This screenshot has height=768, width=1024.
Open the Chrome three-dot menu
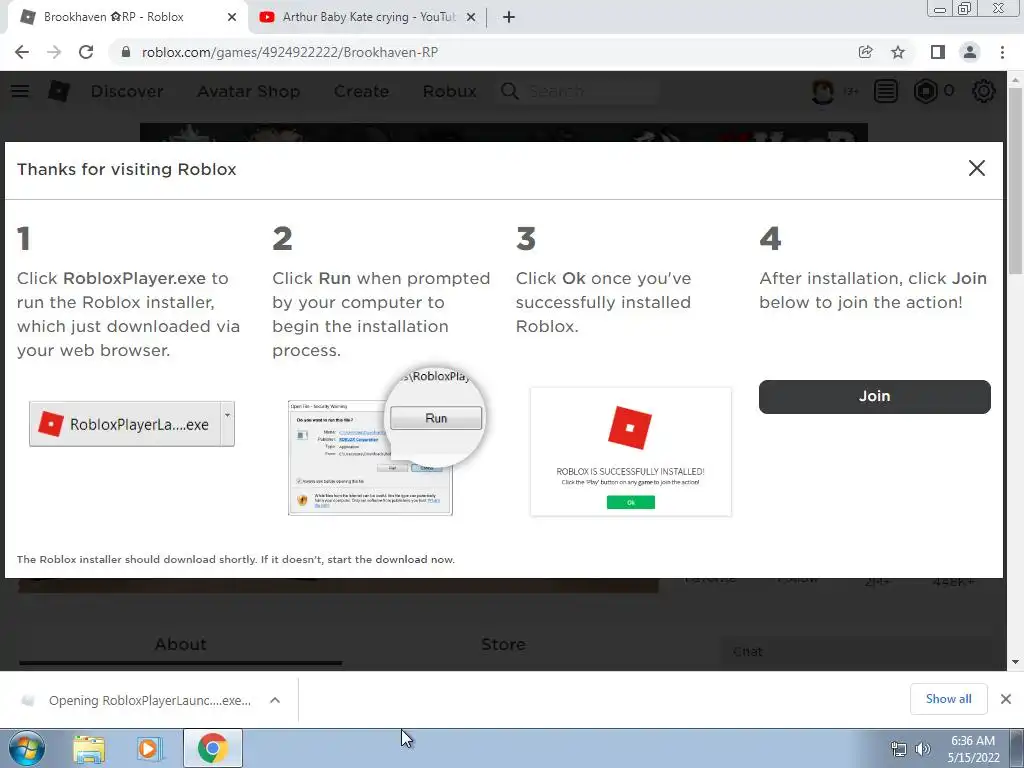1002,52
